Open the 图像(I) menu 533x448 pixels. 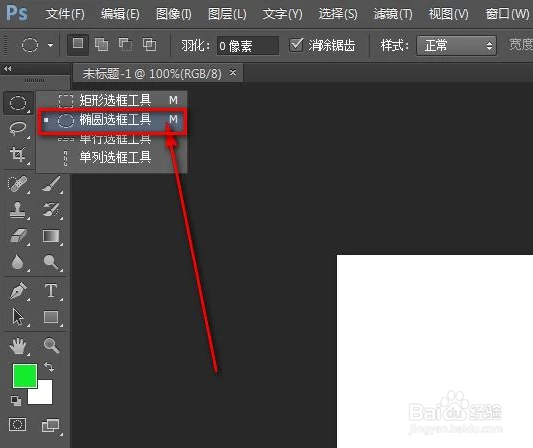click(x=173, y=14)
